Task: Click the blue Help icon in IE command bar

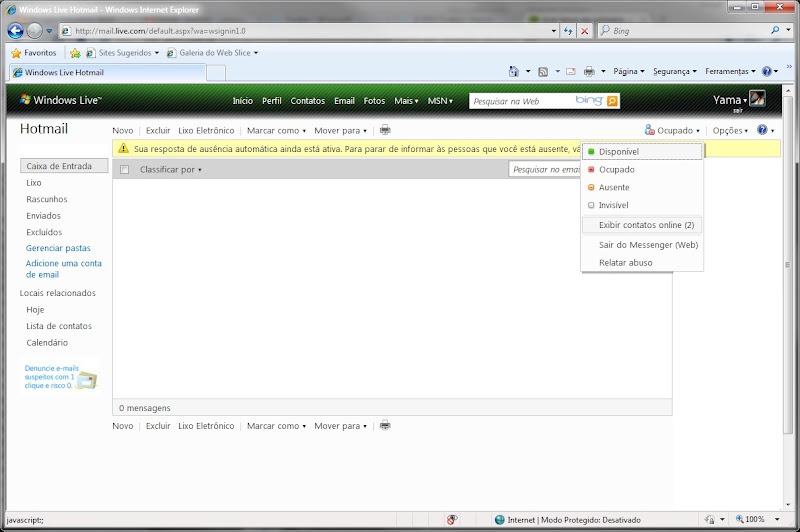Action: tap(766, 71)
